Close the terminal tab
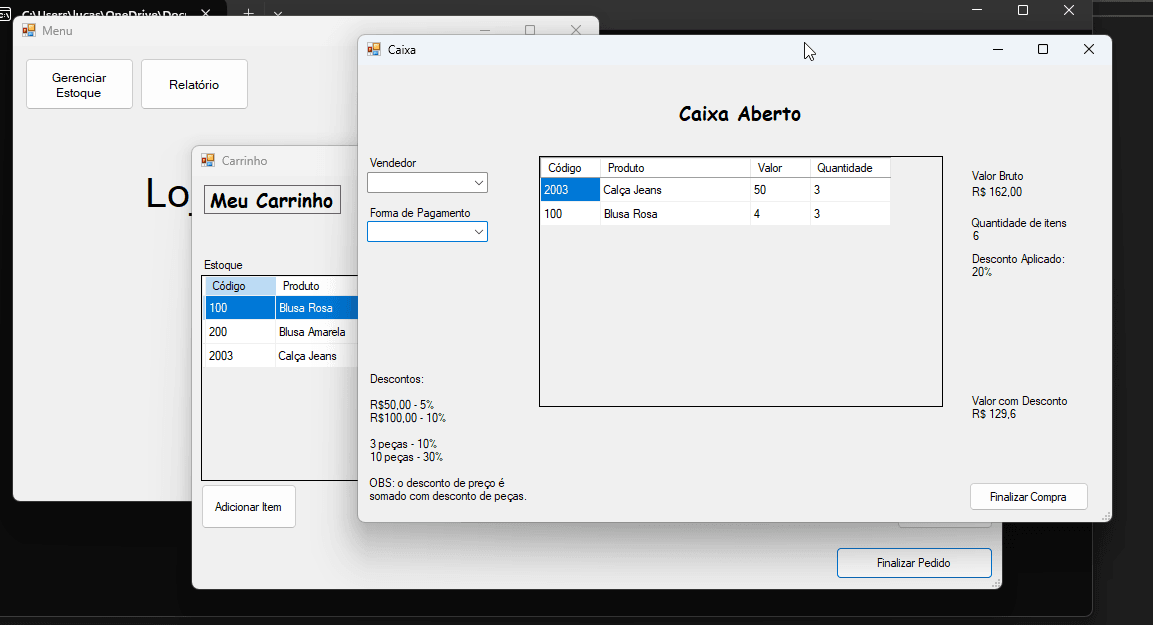This screenshot has height=625, width=1153. point(205,12)
